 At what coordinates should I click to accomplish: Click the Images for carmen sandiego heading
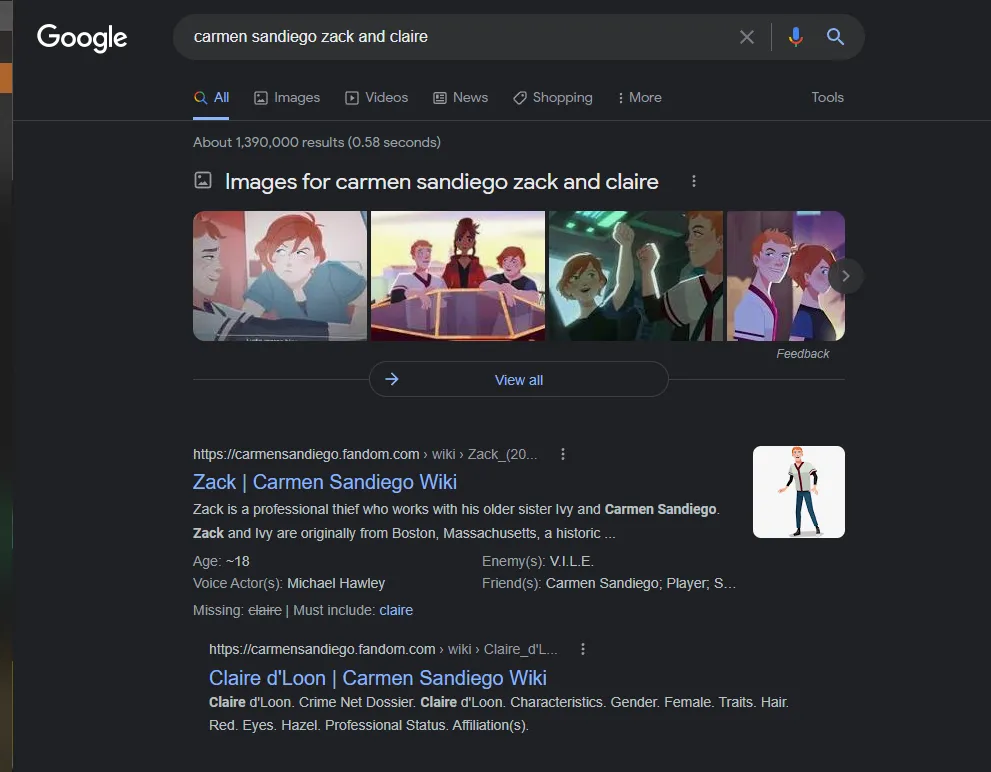(442, 181)
